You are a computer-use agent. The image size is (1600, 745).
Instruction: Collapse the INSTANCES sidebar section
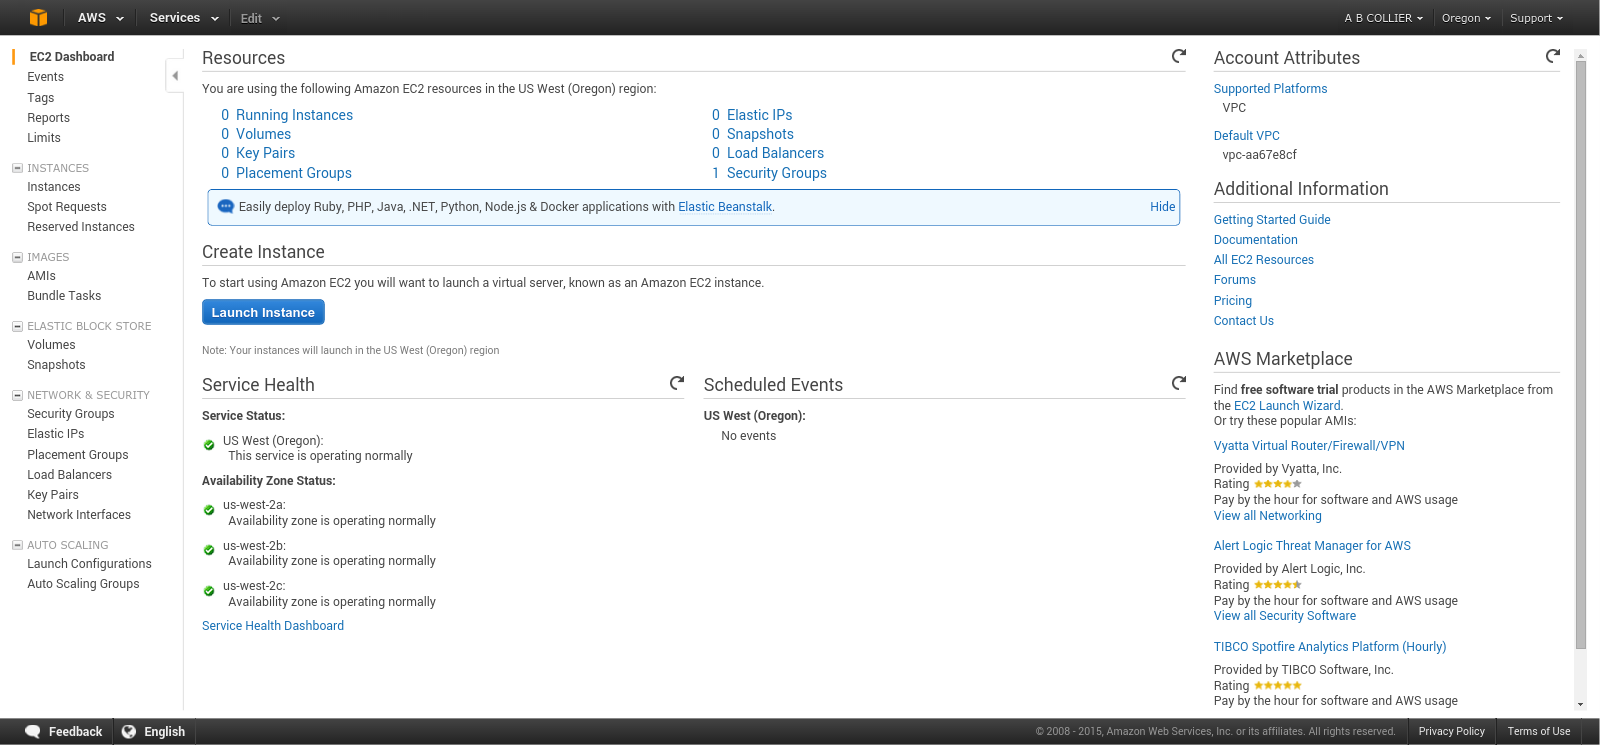[x=17, y=168]
